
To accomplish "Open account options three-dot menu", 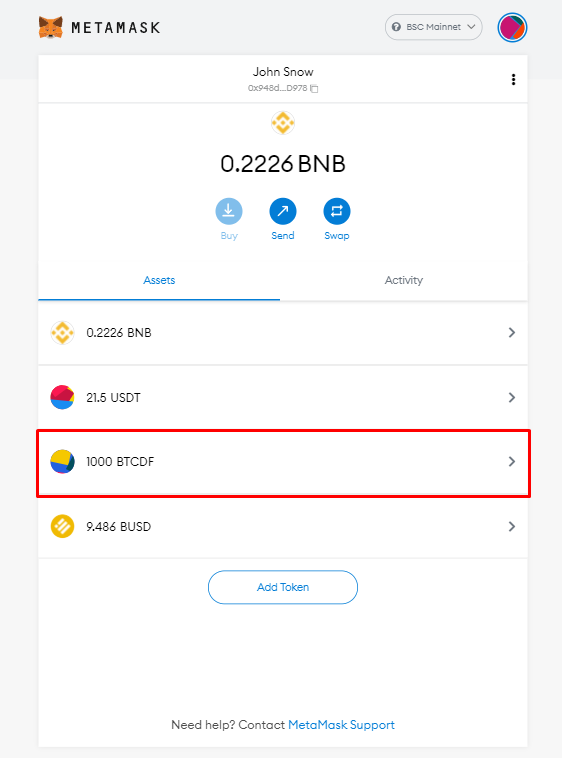I will click(513, 79).
